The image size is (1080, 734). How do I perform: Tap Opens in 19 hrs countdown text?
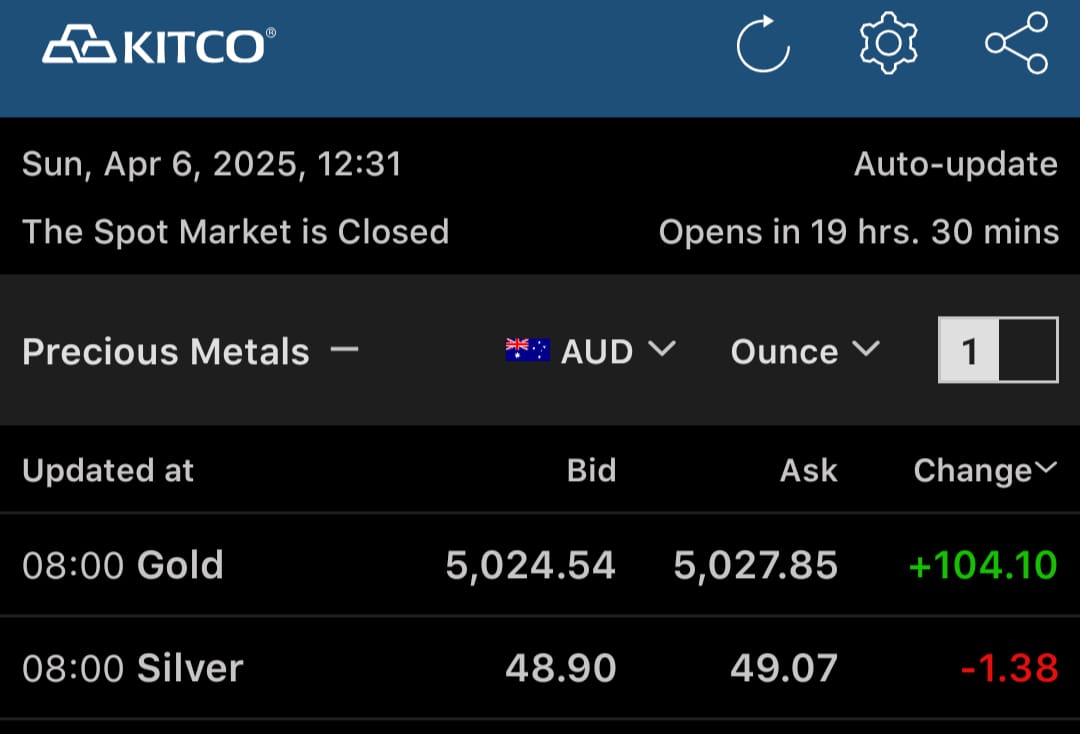(x=859, y=232)
